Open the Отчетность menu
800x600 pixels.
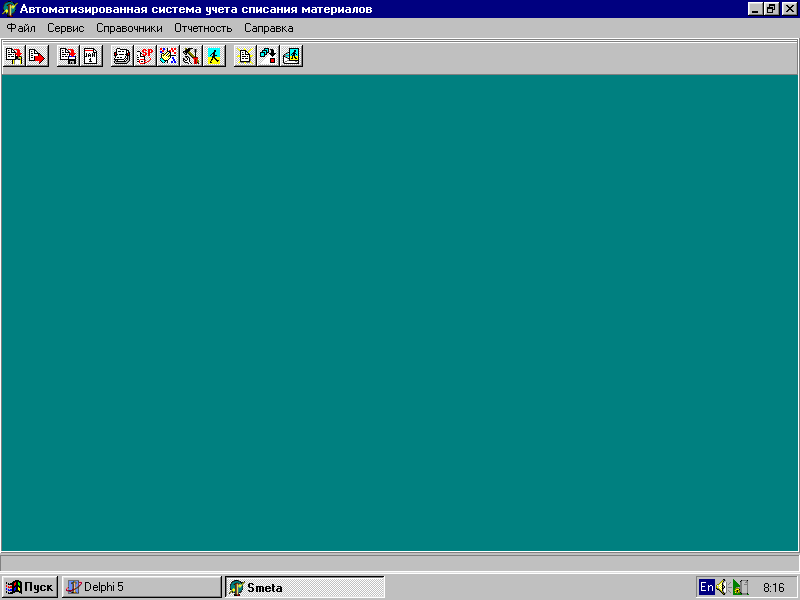coord(203,28)
